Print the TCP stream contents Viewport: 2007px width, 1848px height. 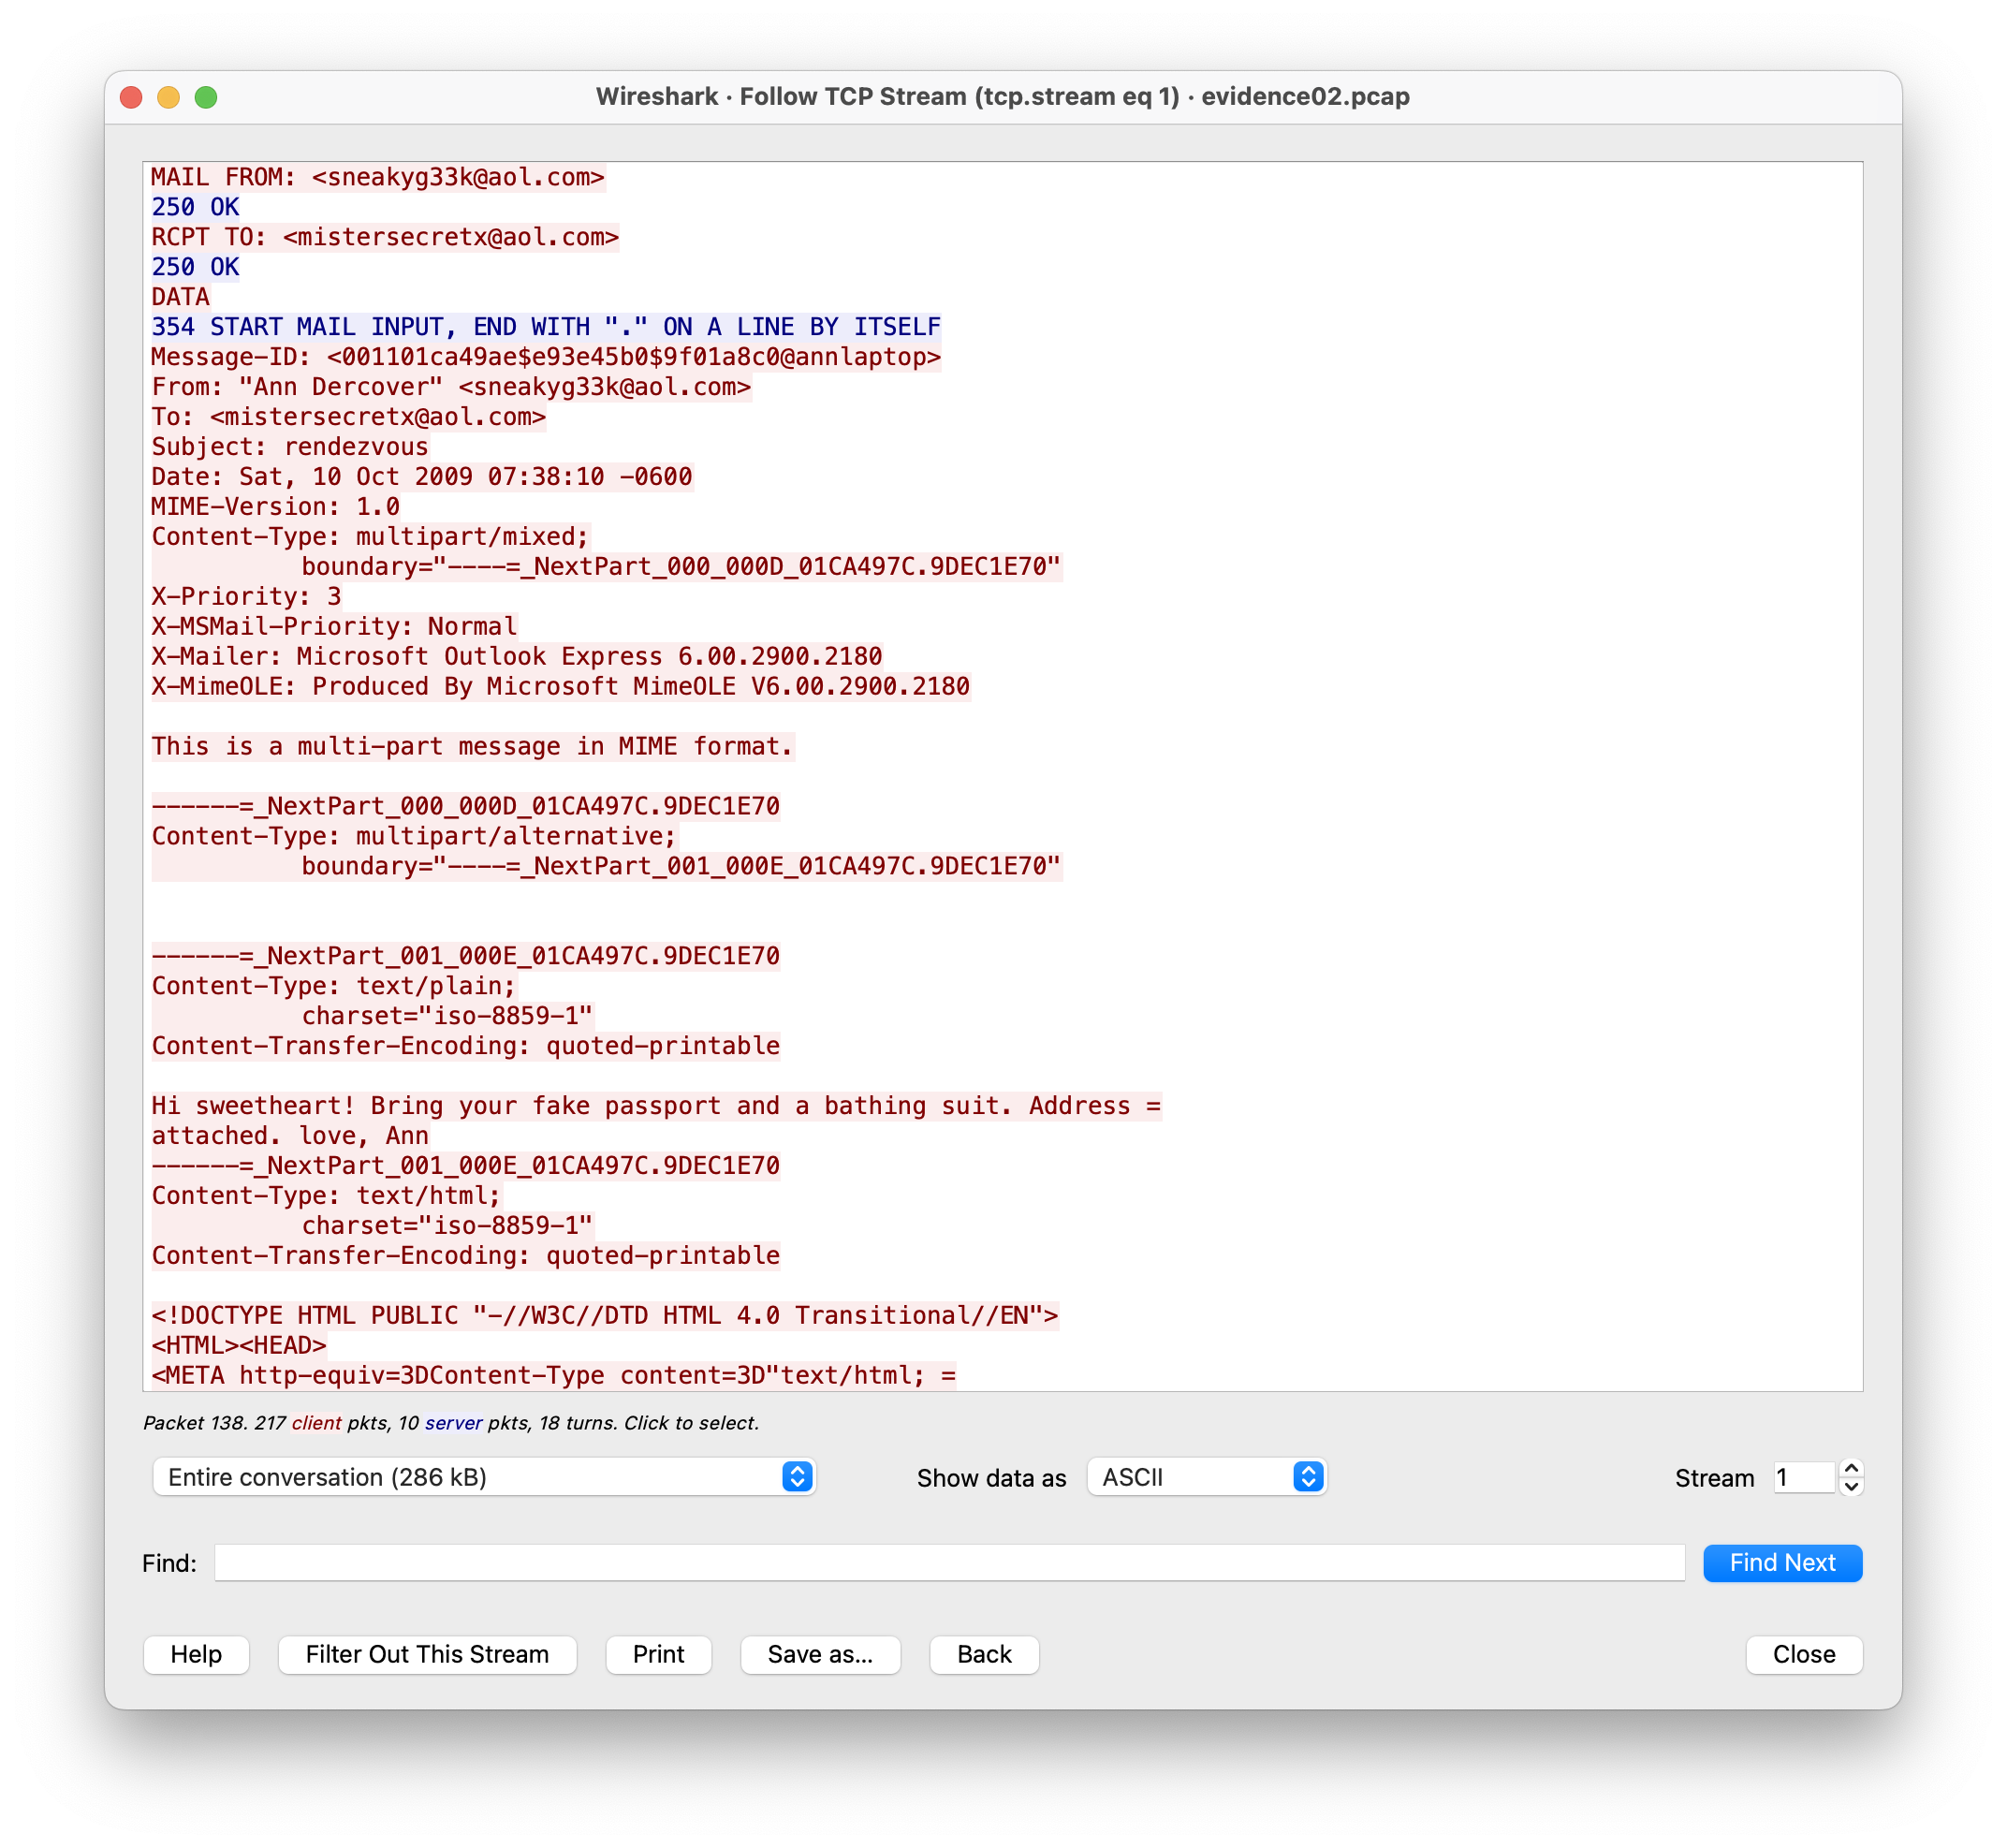tap(658, 1654)
